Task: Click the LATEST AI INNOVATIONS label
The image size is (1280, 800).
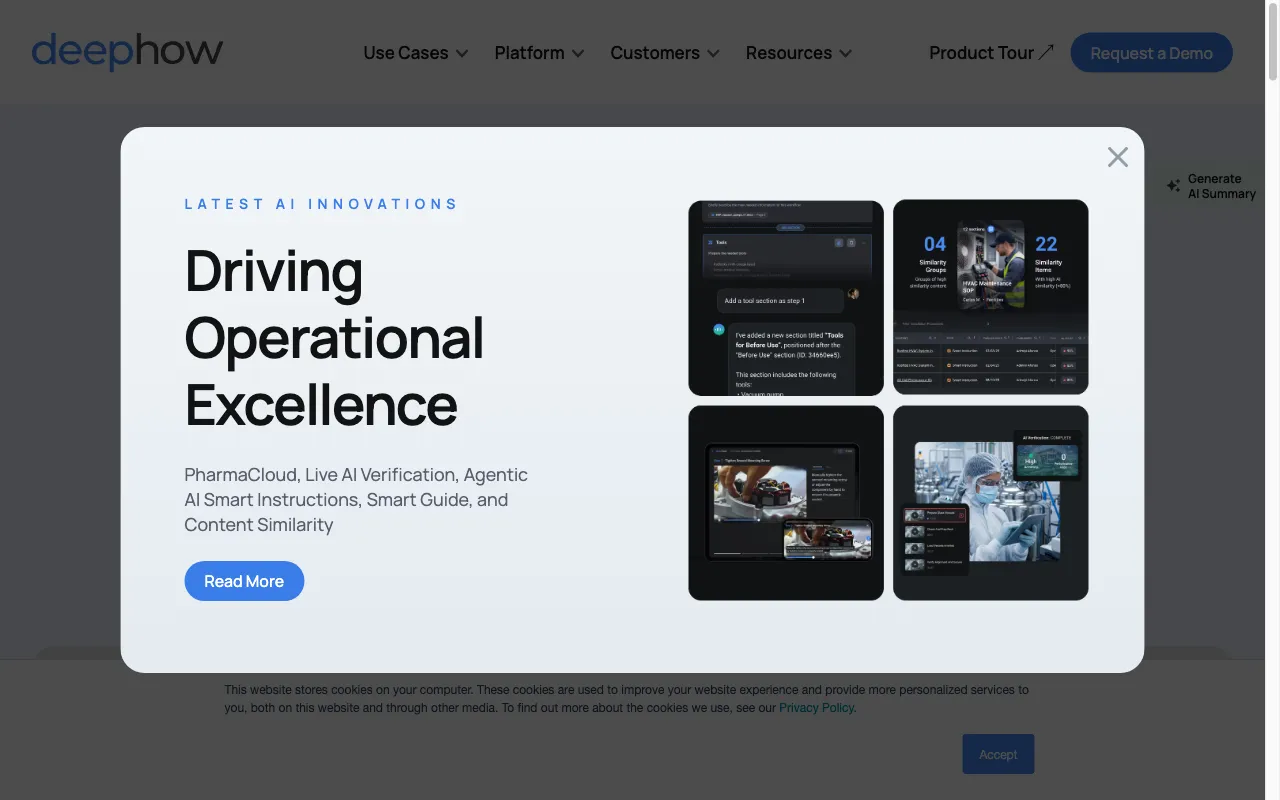Action: click(321, 204)
